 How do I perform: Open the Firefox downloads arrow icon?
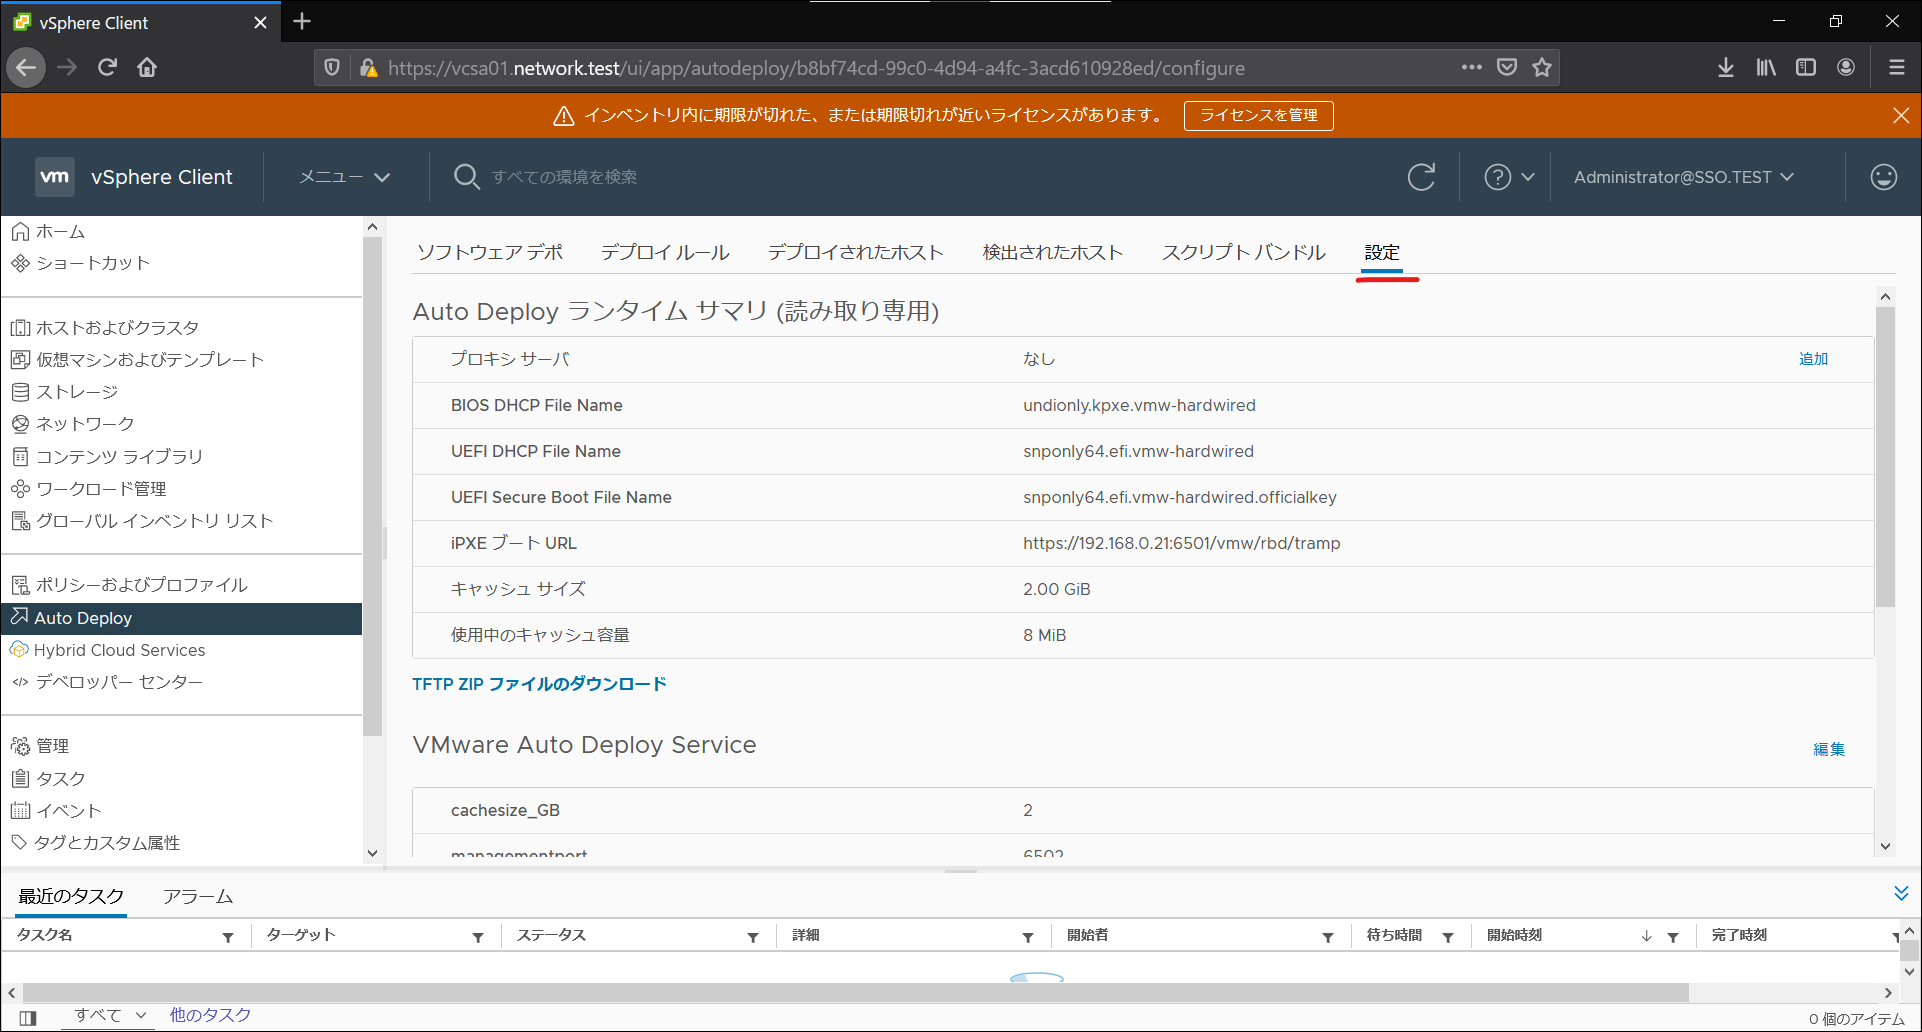(1726, 67)
